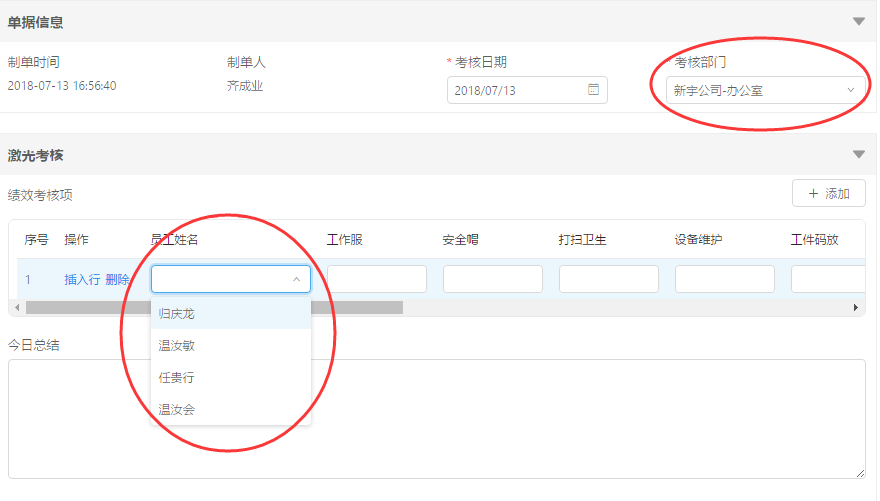Viewport: 880px width, 501px height.
Task: Select 任贵行 from the list
Action: pyautogui.click(x=231, y=378)
